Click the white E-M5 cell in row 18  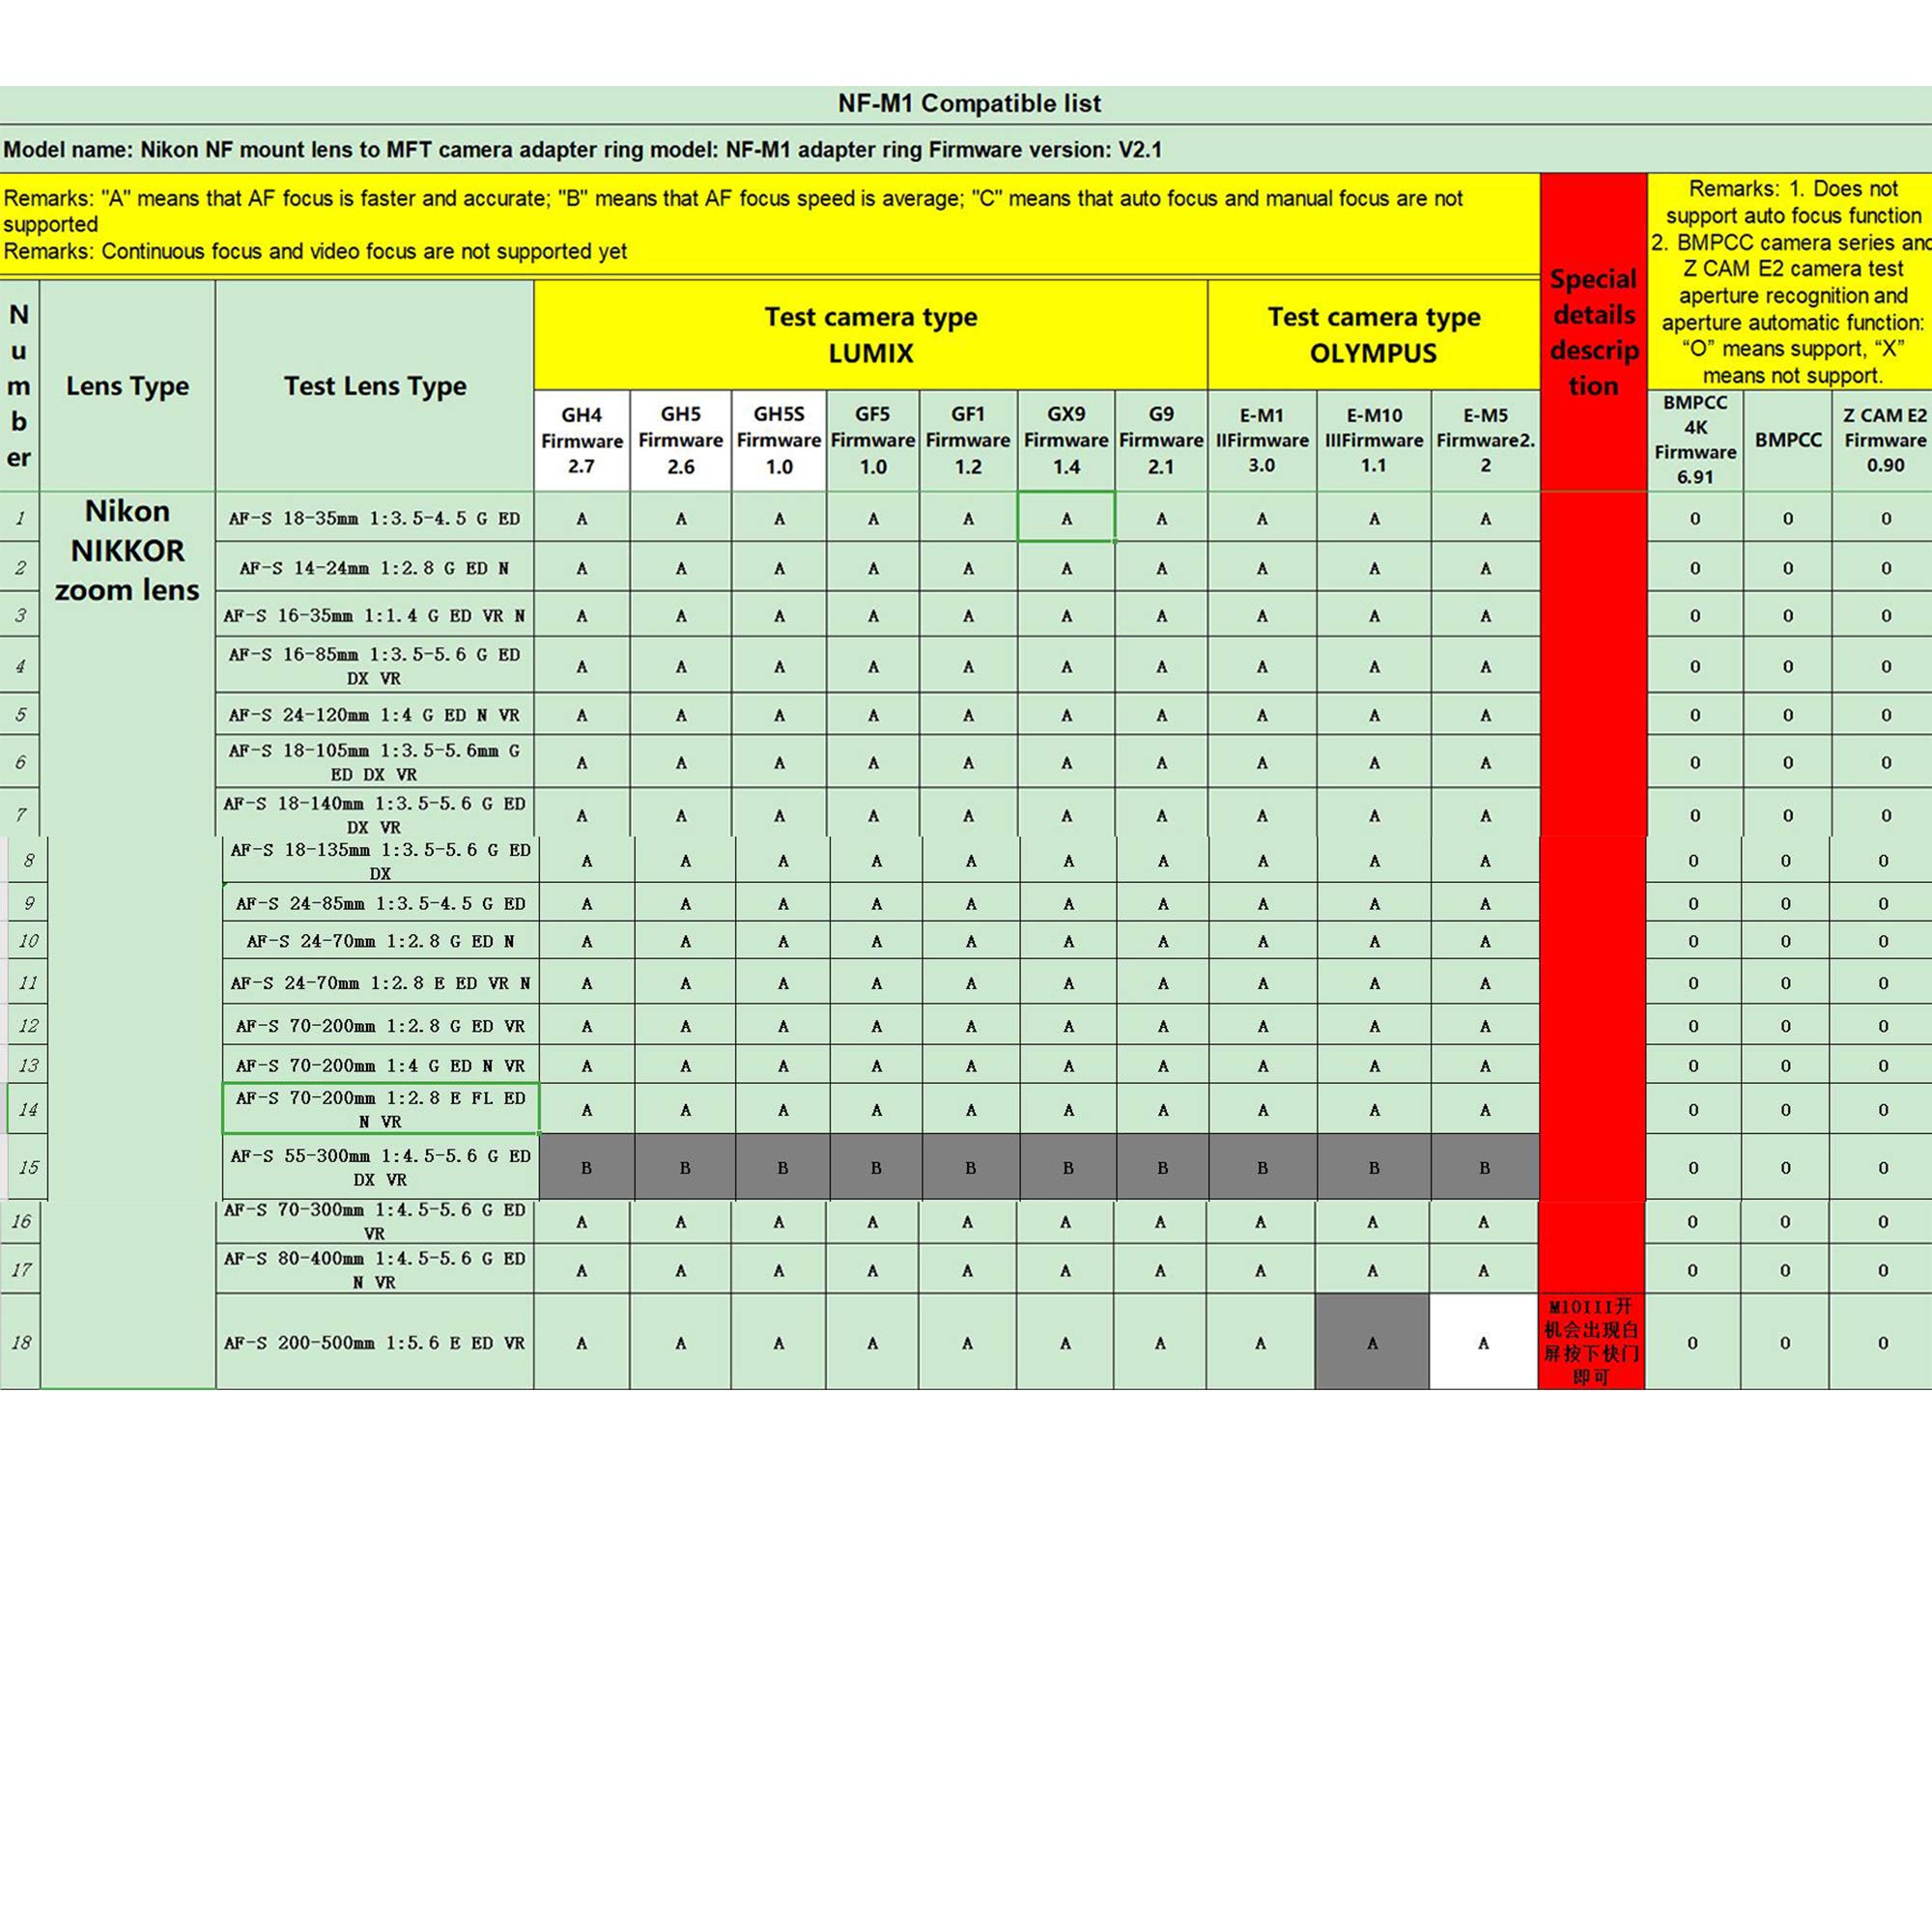pyautogui.click(x=1483, y=1342)
